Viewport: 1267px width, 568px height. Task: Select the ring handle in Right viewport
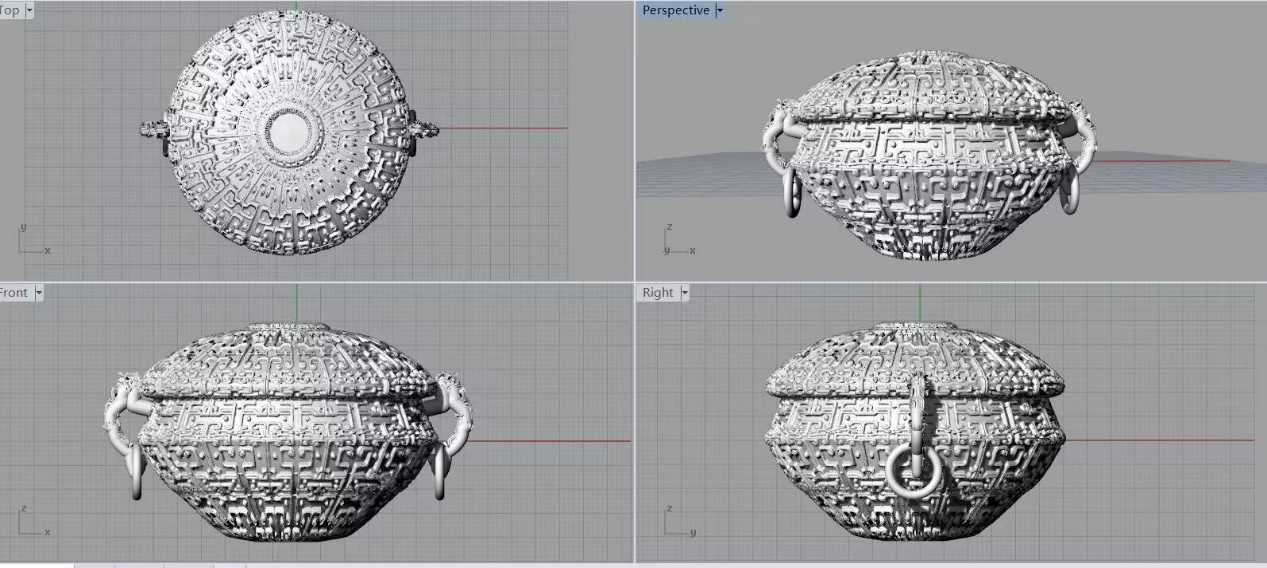(x=915, y=472)
